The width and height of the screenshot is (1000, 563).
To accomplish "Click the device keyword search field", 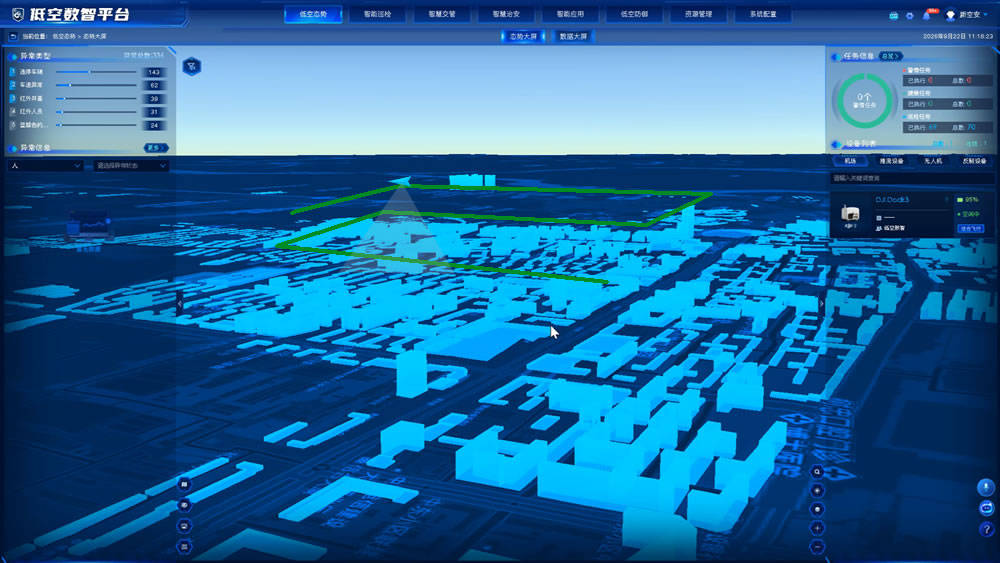I will coord(912,179).
